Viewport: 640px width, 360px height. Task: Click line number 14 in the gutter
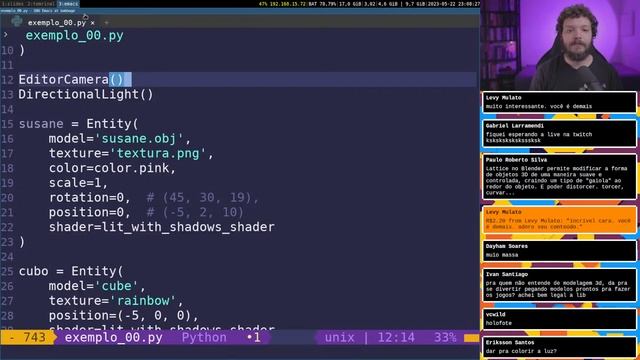pos(7,109)
